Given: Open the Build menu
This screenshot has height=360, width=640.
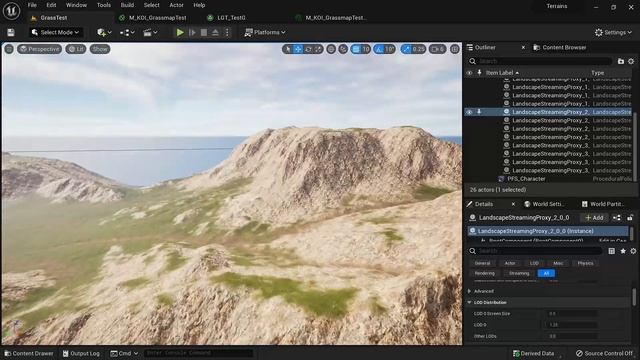Looking at the screenshot, I should pos(127,5).
